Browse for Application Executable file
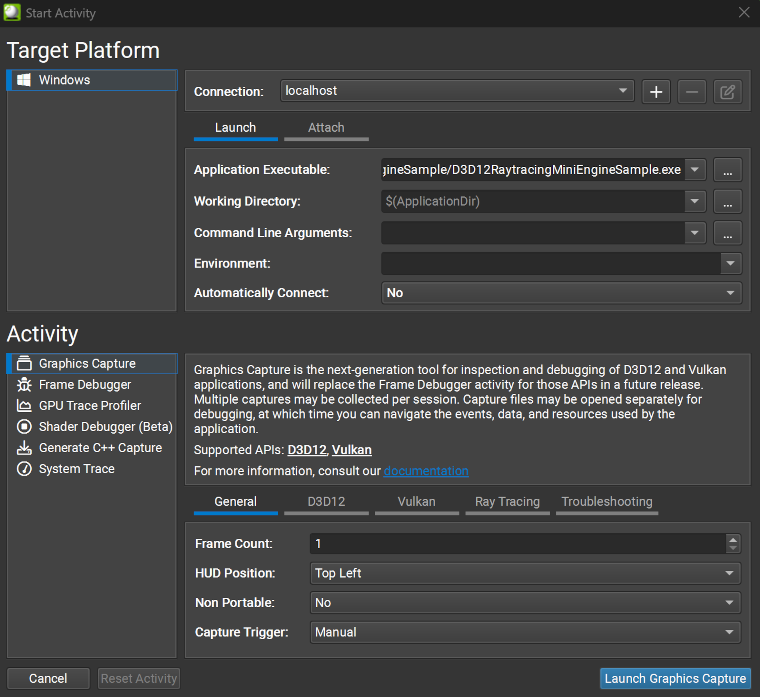760x697 pixels. (727, 170)
